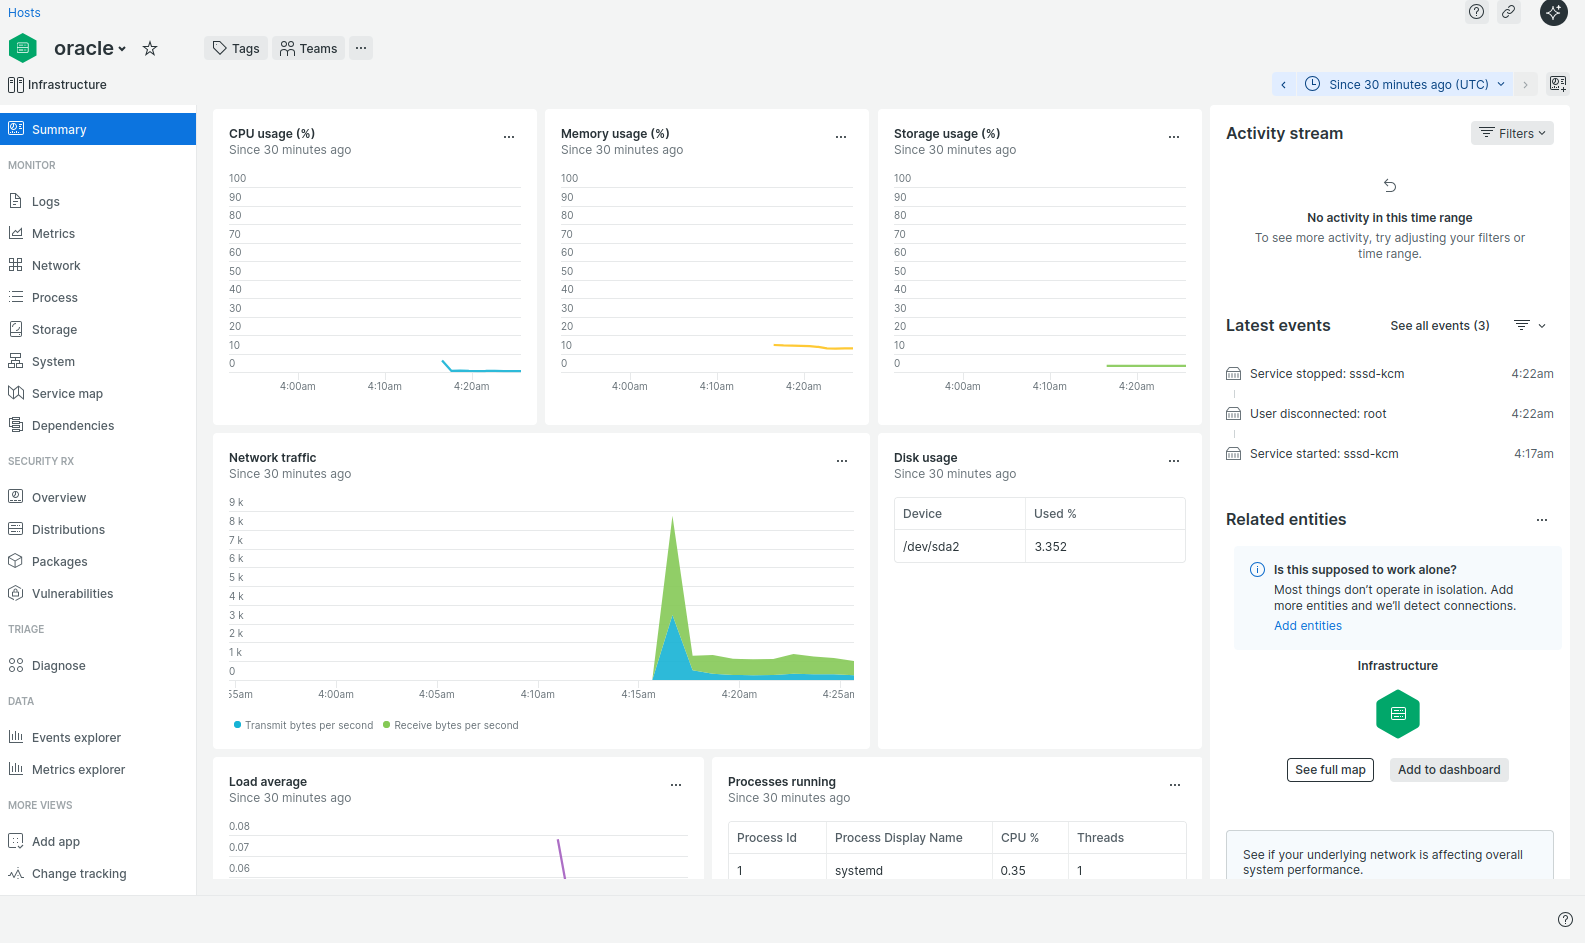Expand Activity stream Filters dropdown

tap(1511, 133)
